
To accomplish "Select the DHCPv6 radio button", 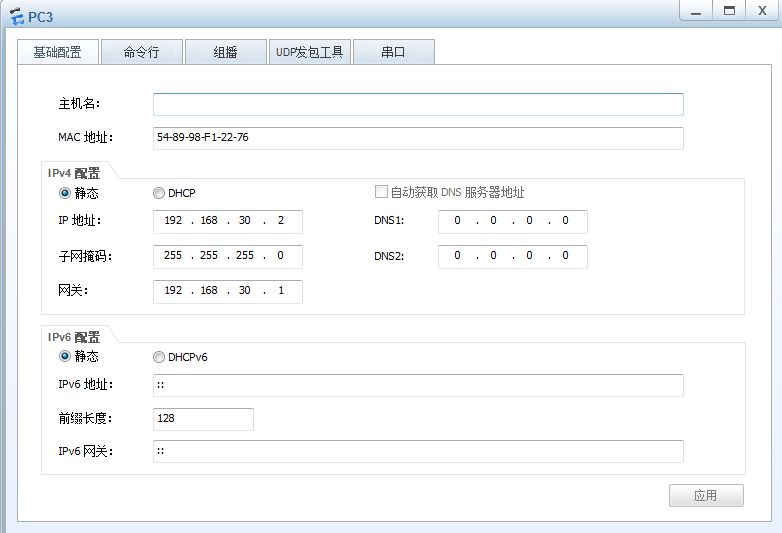I will 159,357.
